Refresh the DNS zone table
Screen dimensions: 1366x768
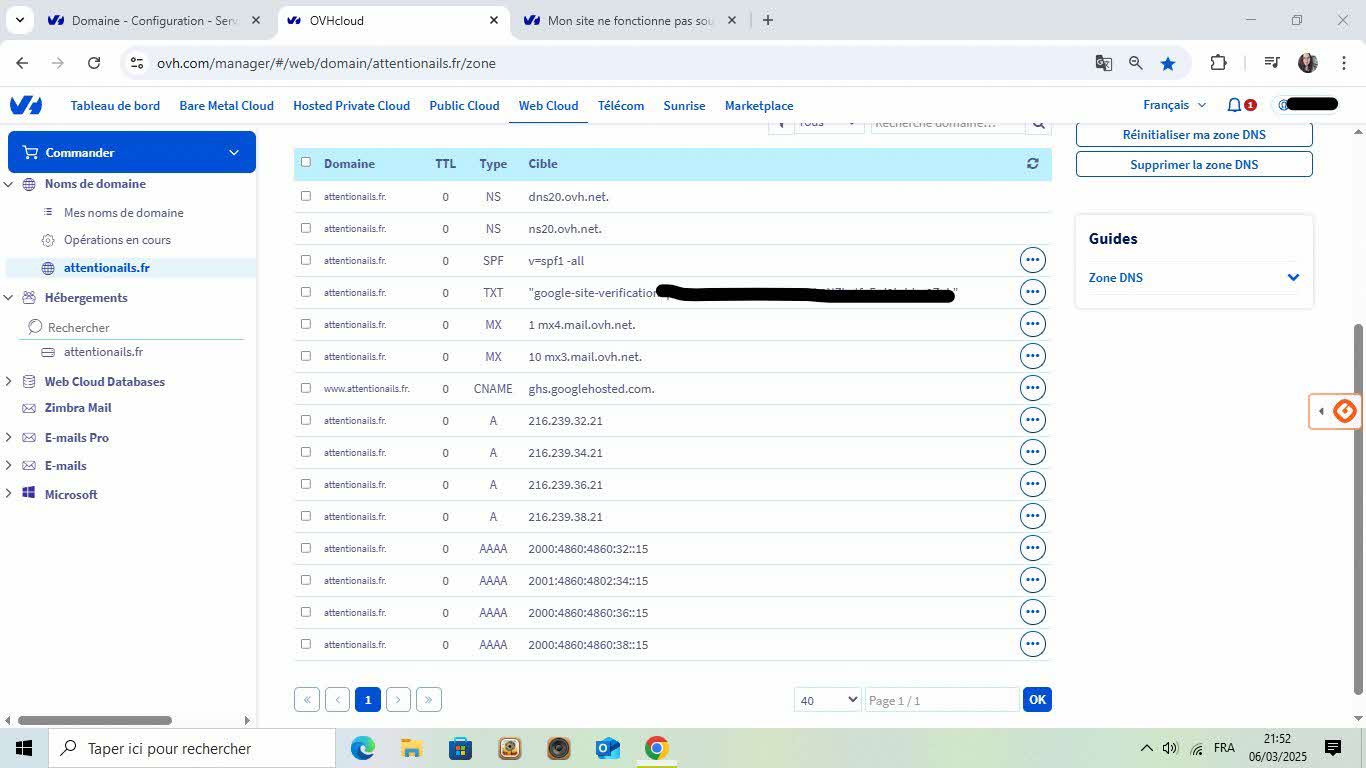pyautogui.click(x=1032, y=164)
